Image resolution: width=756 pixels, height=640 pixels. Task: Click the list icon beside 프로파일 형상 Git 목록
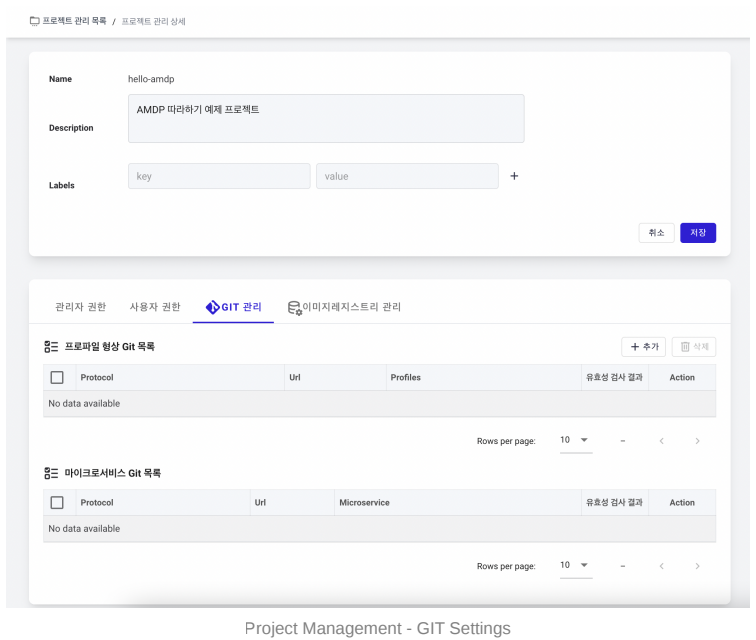point(51,346)
